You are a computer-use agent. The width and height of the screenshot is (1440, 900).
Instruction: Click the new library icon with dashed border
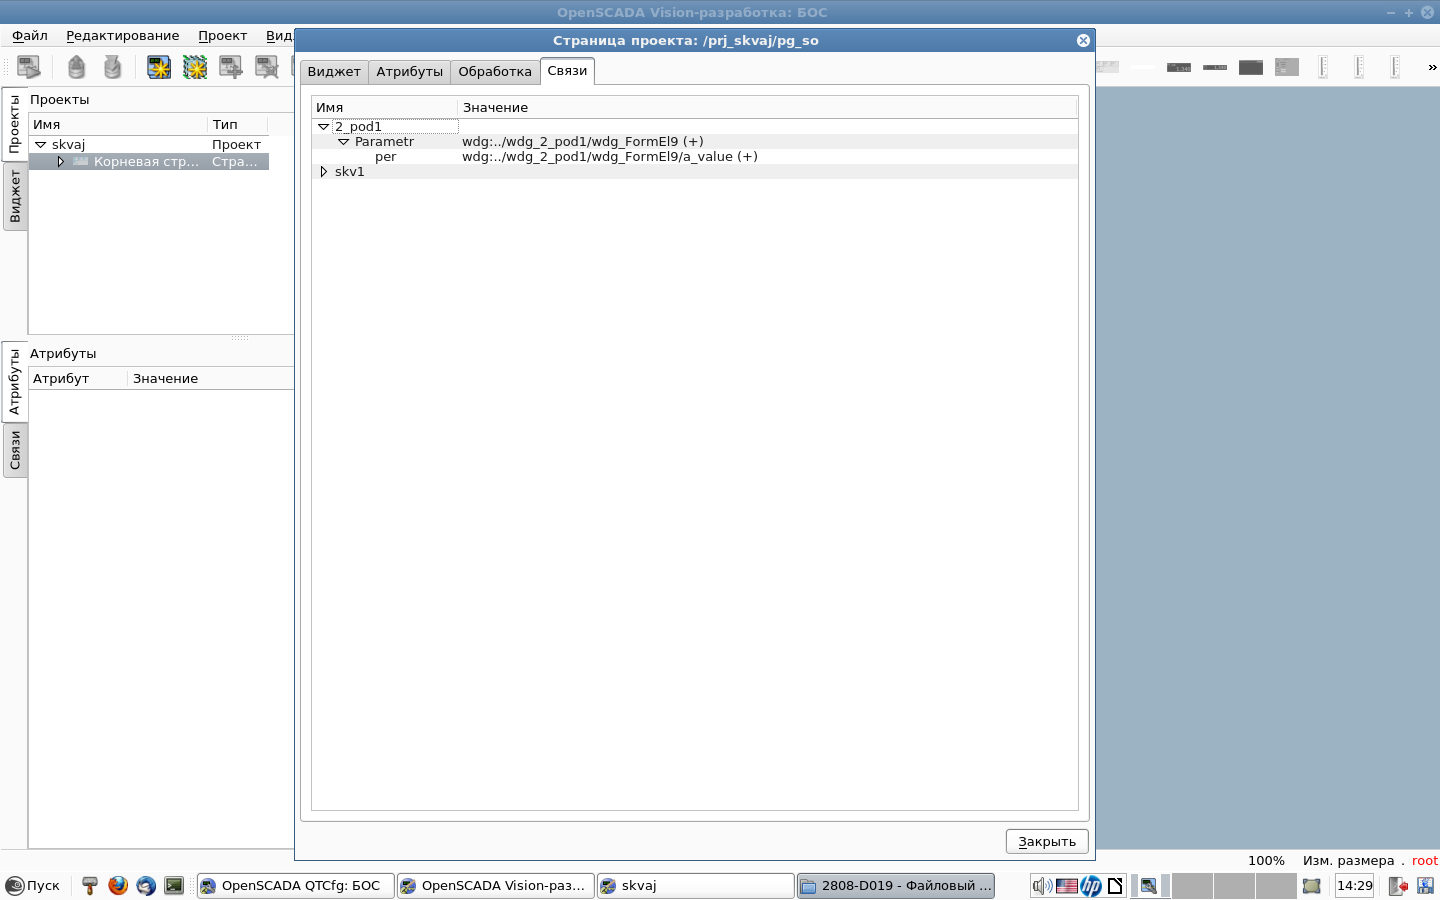195,67
